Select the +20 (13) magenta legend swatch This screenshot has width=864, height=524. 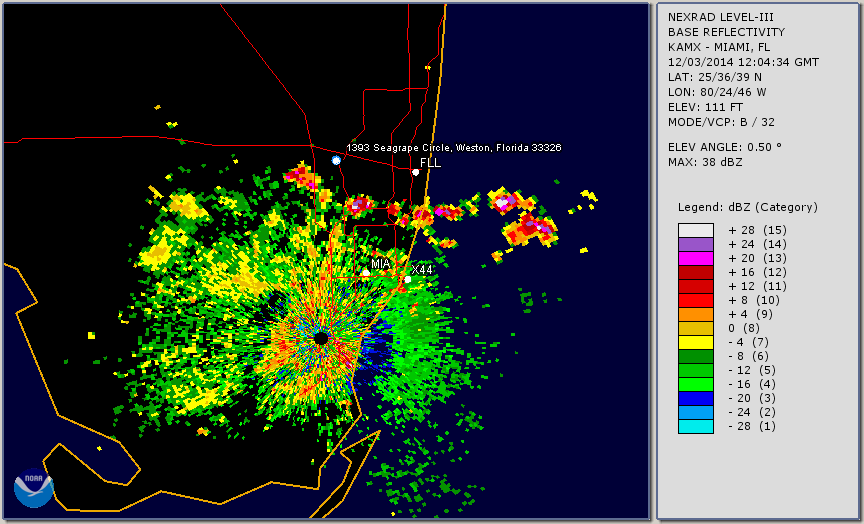[x=696, y=258]
